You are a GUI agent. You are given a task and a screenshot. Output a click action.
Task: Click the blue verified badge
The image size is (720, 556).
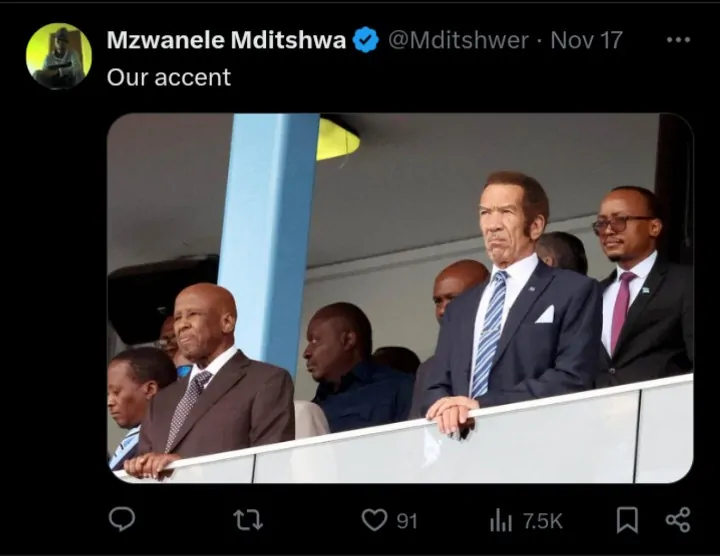tap(366, 41)
